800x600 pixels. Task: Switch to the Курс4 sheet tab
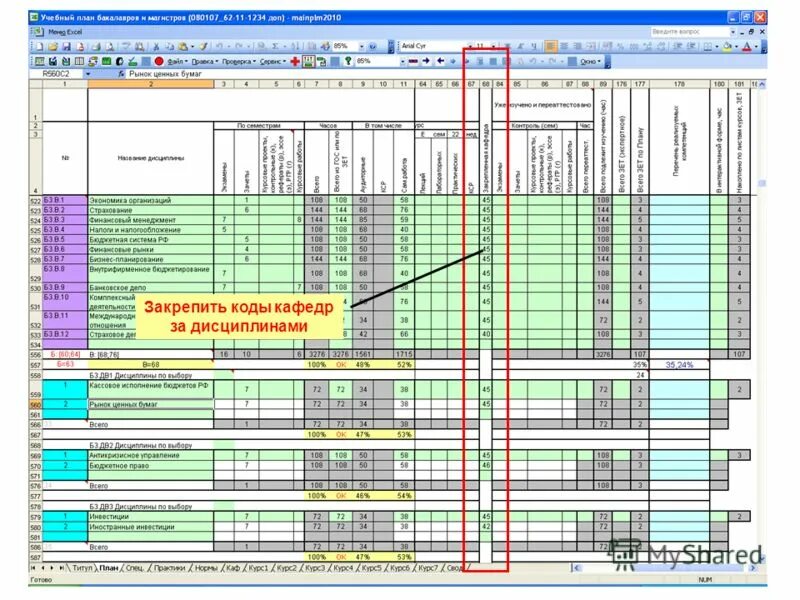point(343,567)
